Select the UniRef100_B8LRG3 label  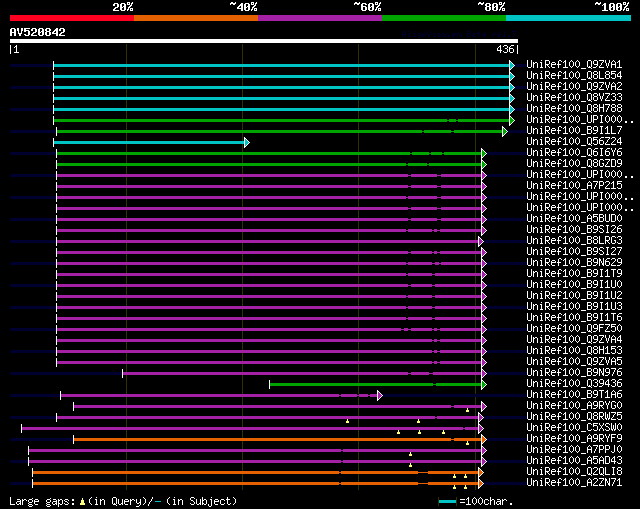(x=574, y=241)
